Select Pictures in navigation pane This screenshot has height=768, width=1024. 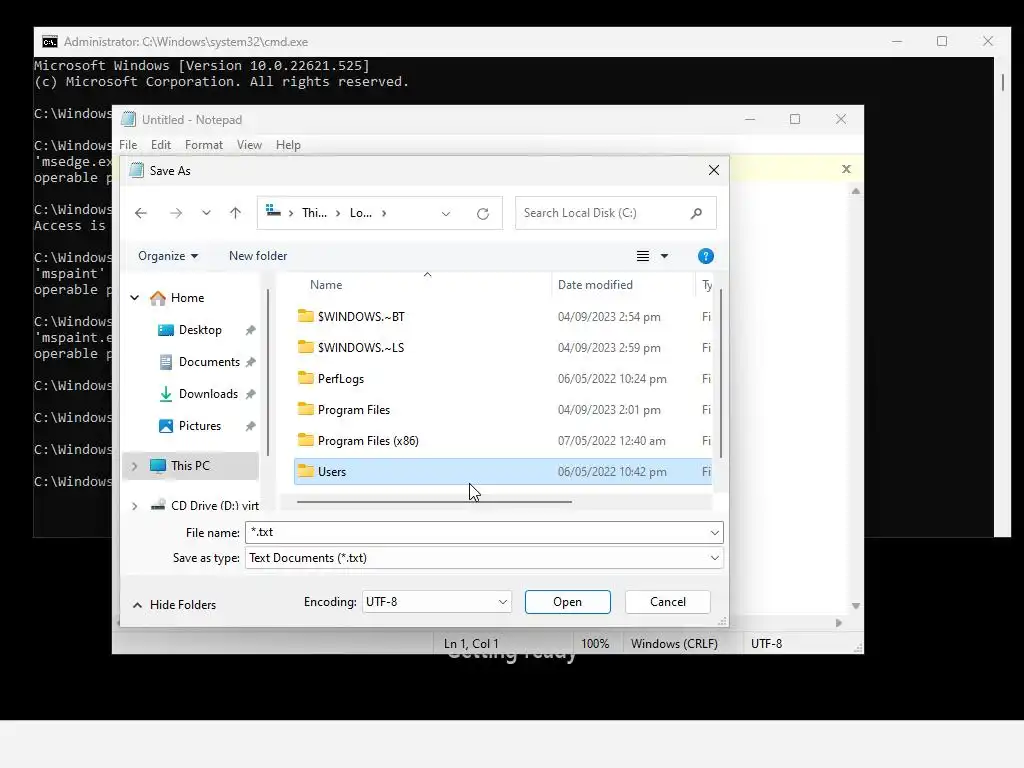tap(199, 426)
